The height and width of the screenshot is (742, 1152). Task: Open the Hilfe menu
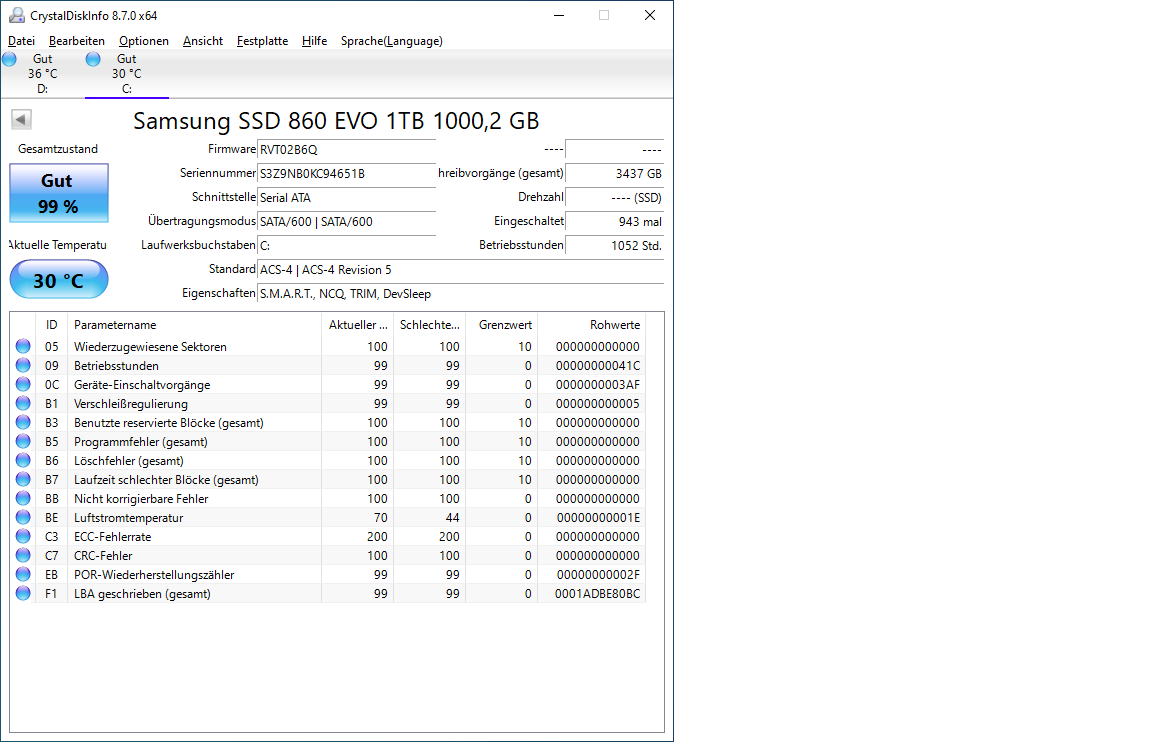(314, 41)
